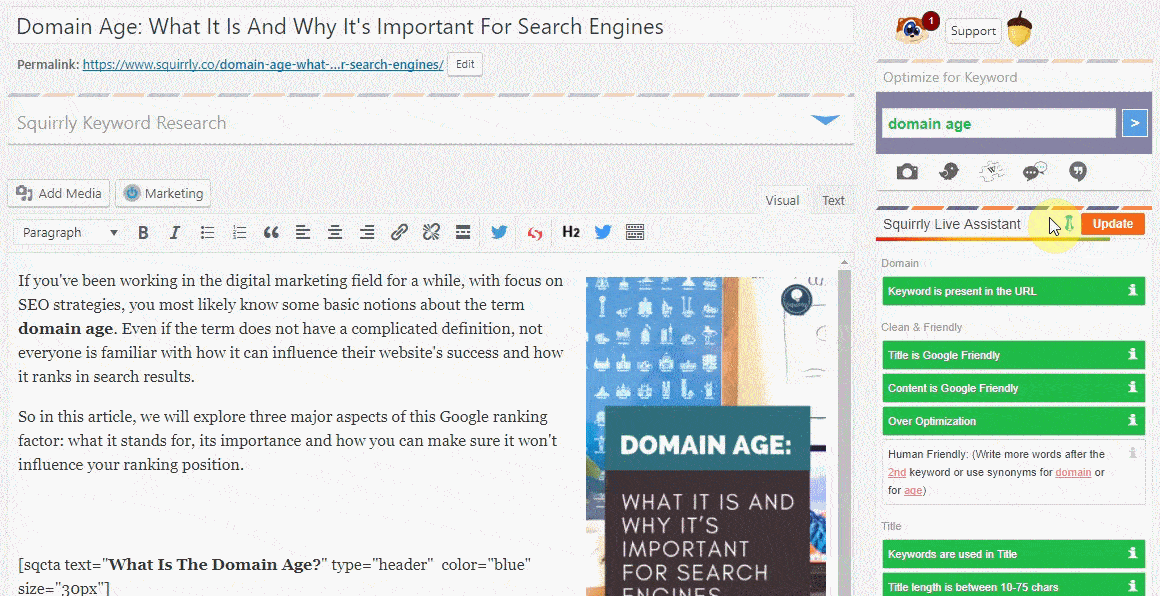Open the camera image search icon
This screenshot has width=1160, height=596.
pos(907,172)
